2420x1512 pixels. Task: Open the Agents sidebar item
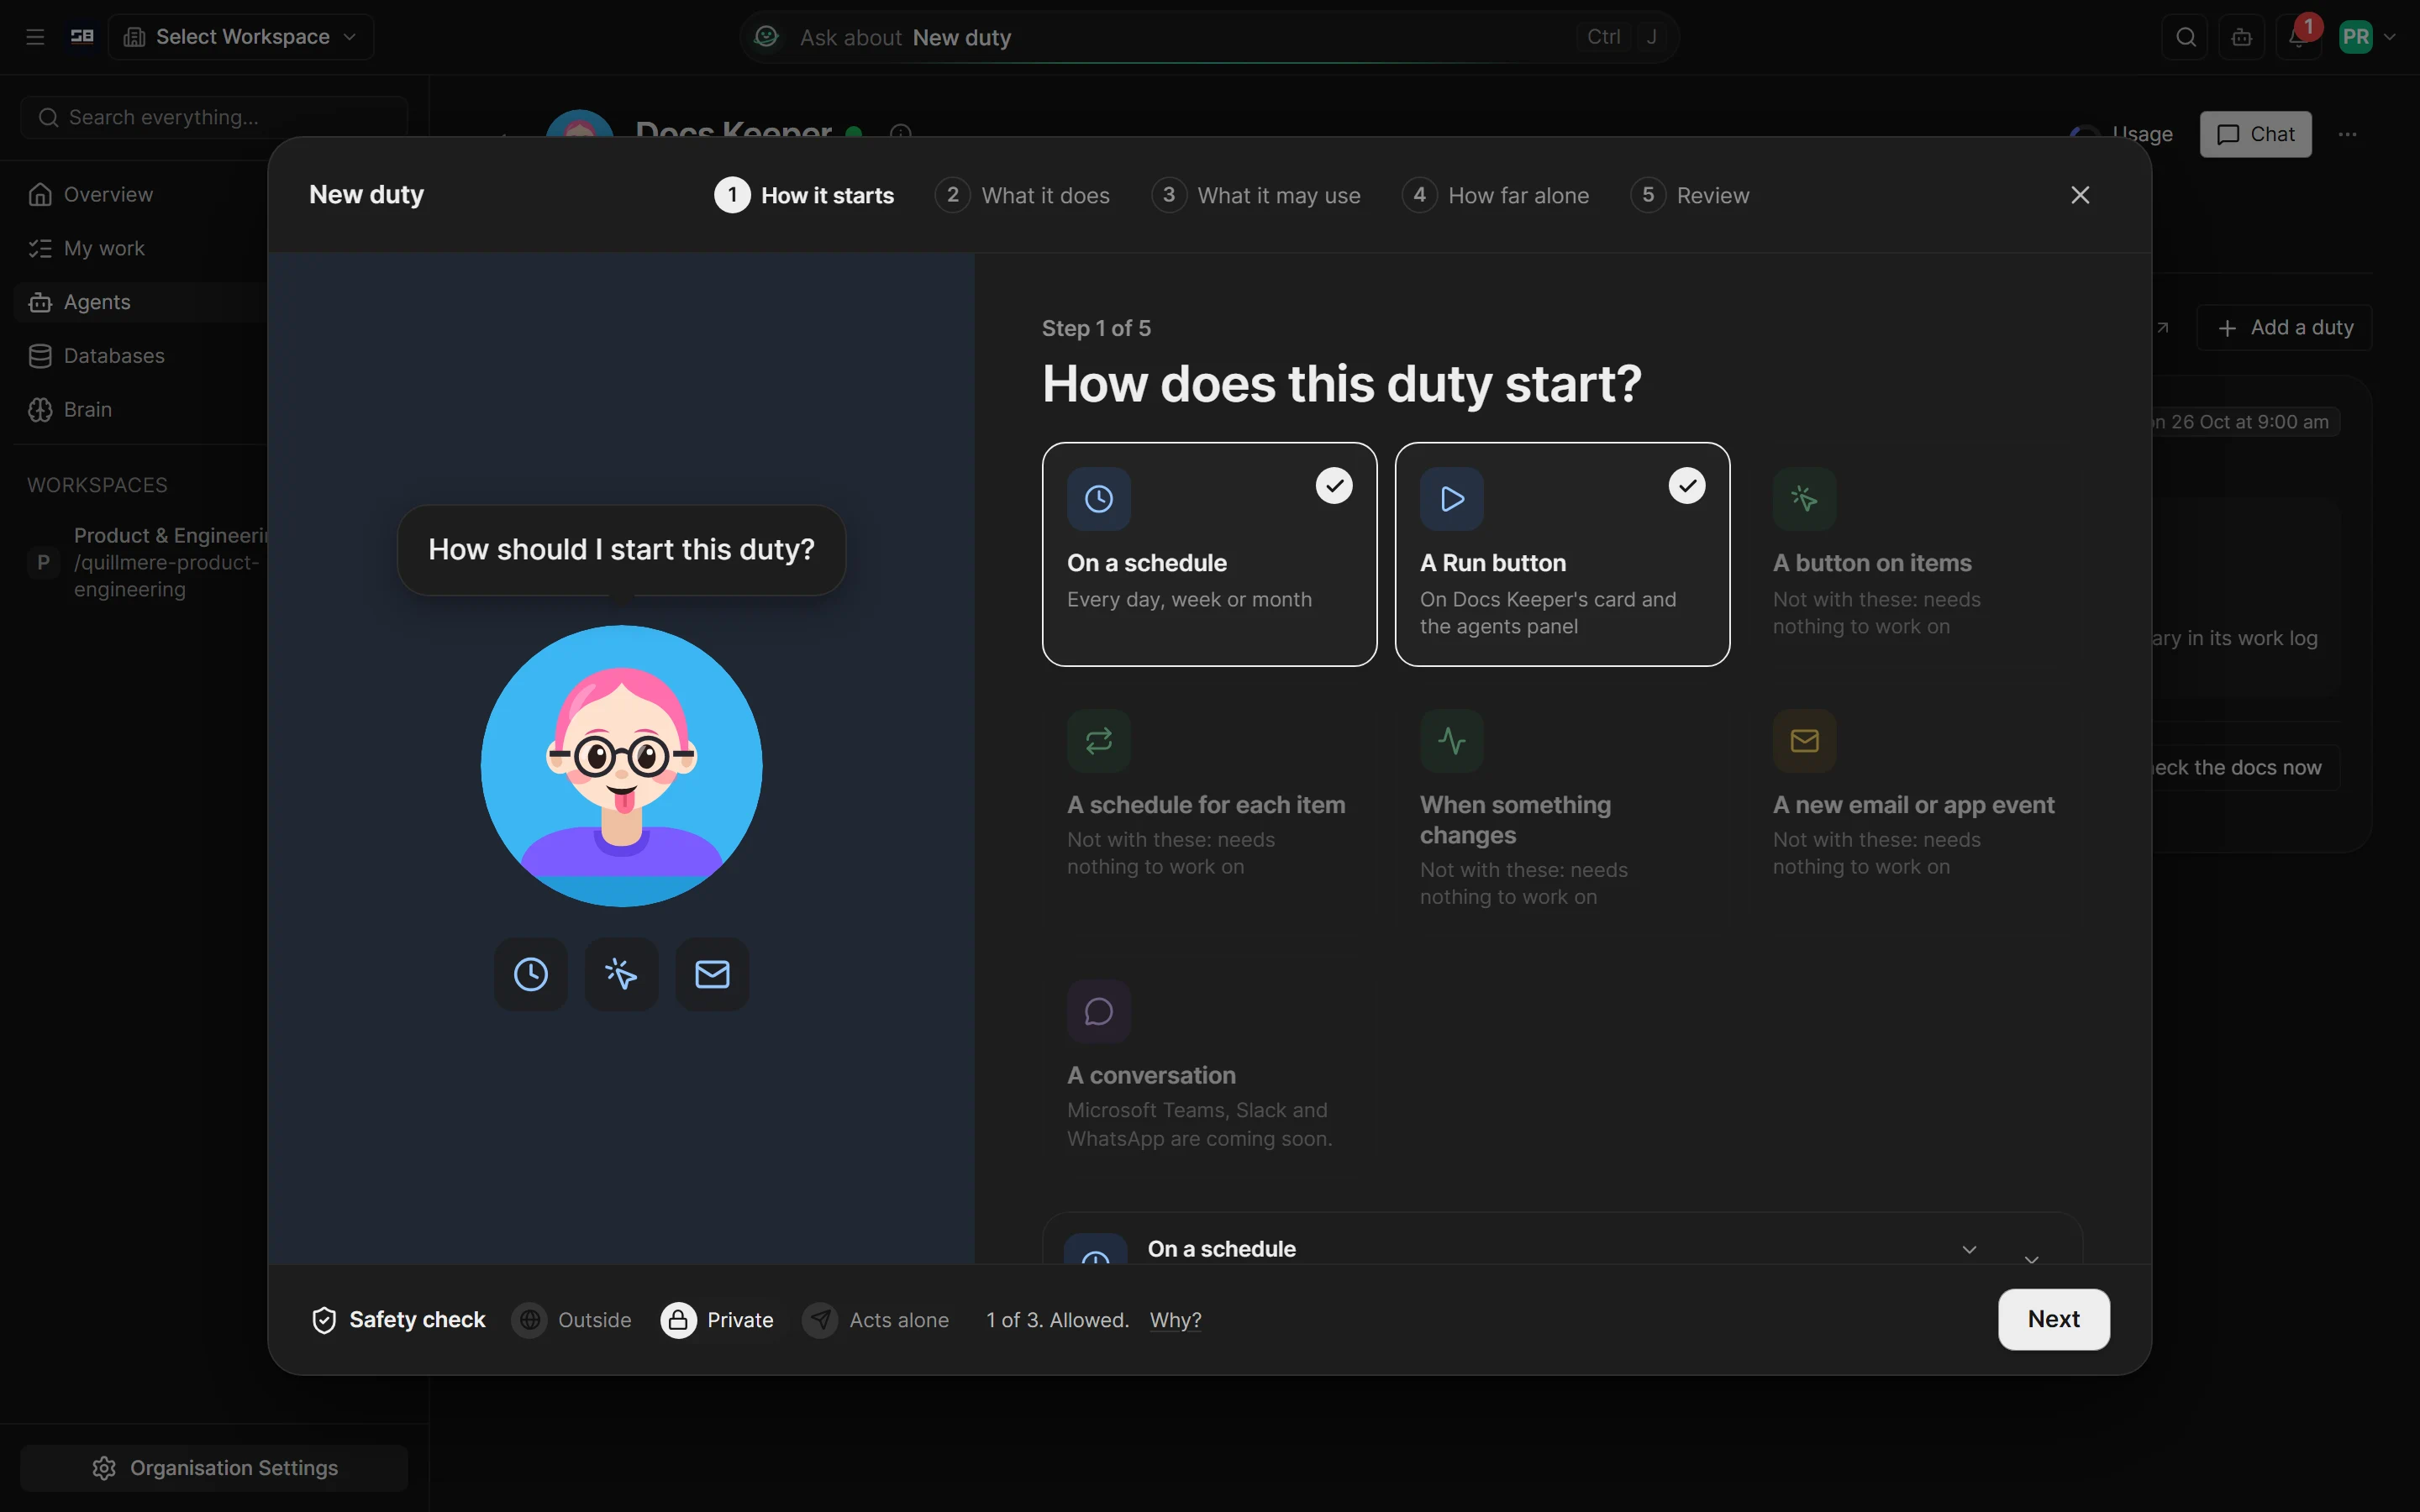click(140, 302)
